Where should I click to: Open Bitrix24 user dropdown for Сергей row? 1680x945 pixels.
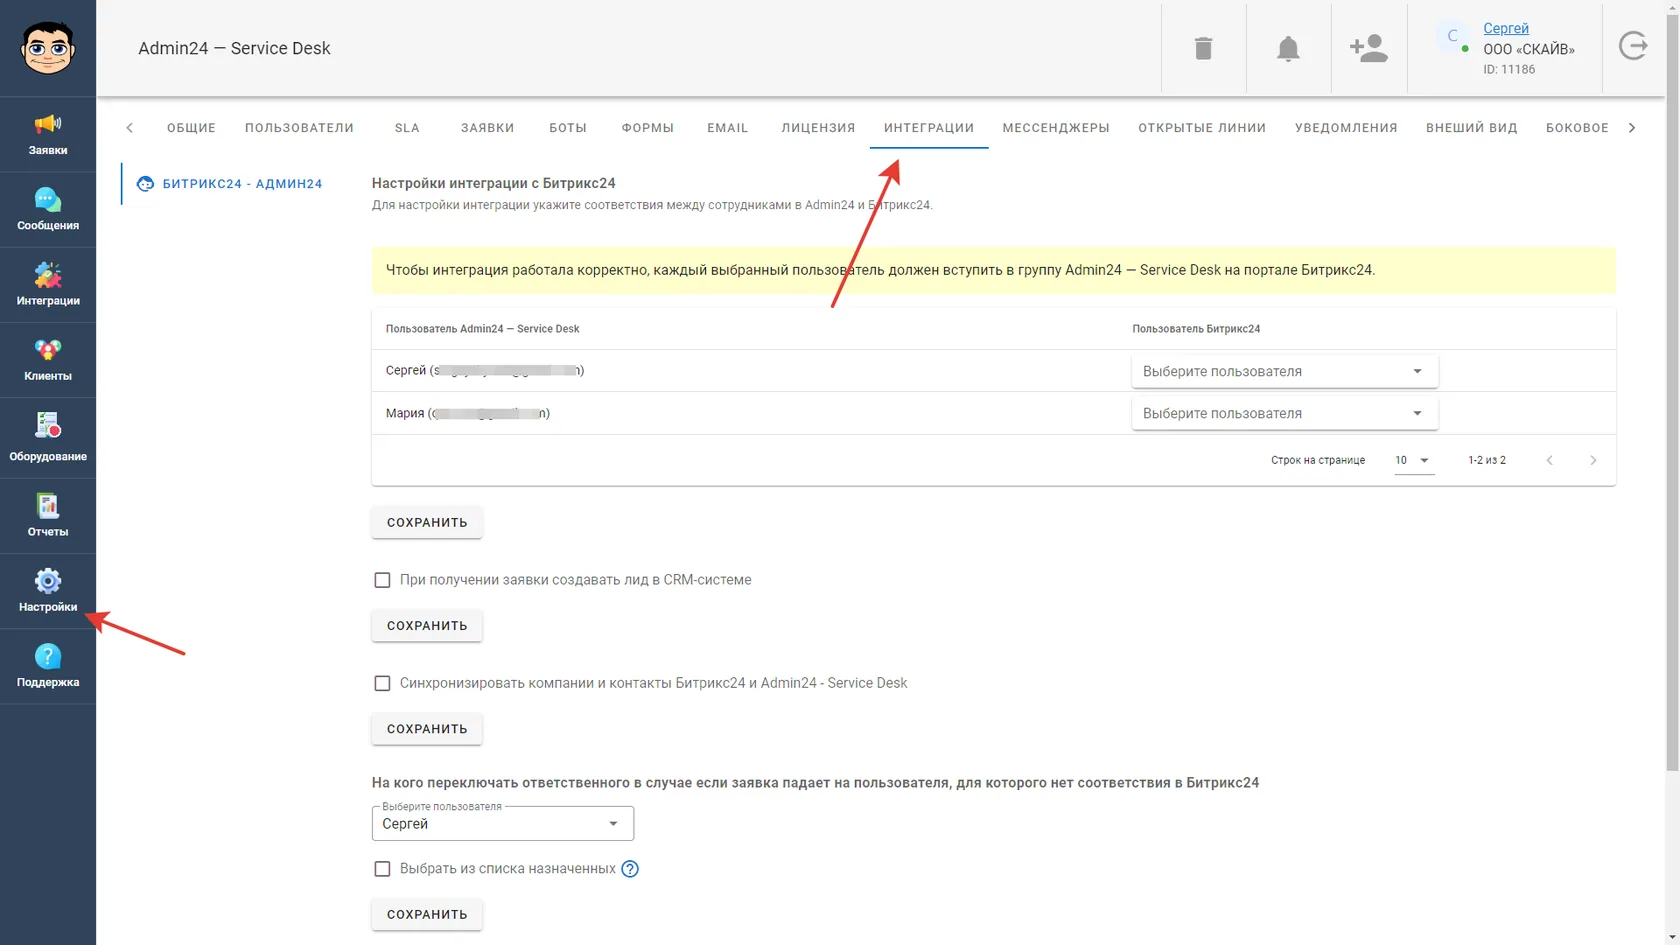[x=1284, y=371]
